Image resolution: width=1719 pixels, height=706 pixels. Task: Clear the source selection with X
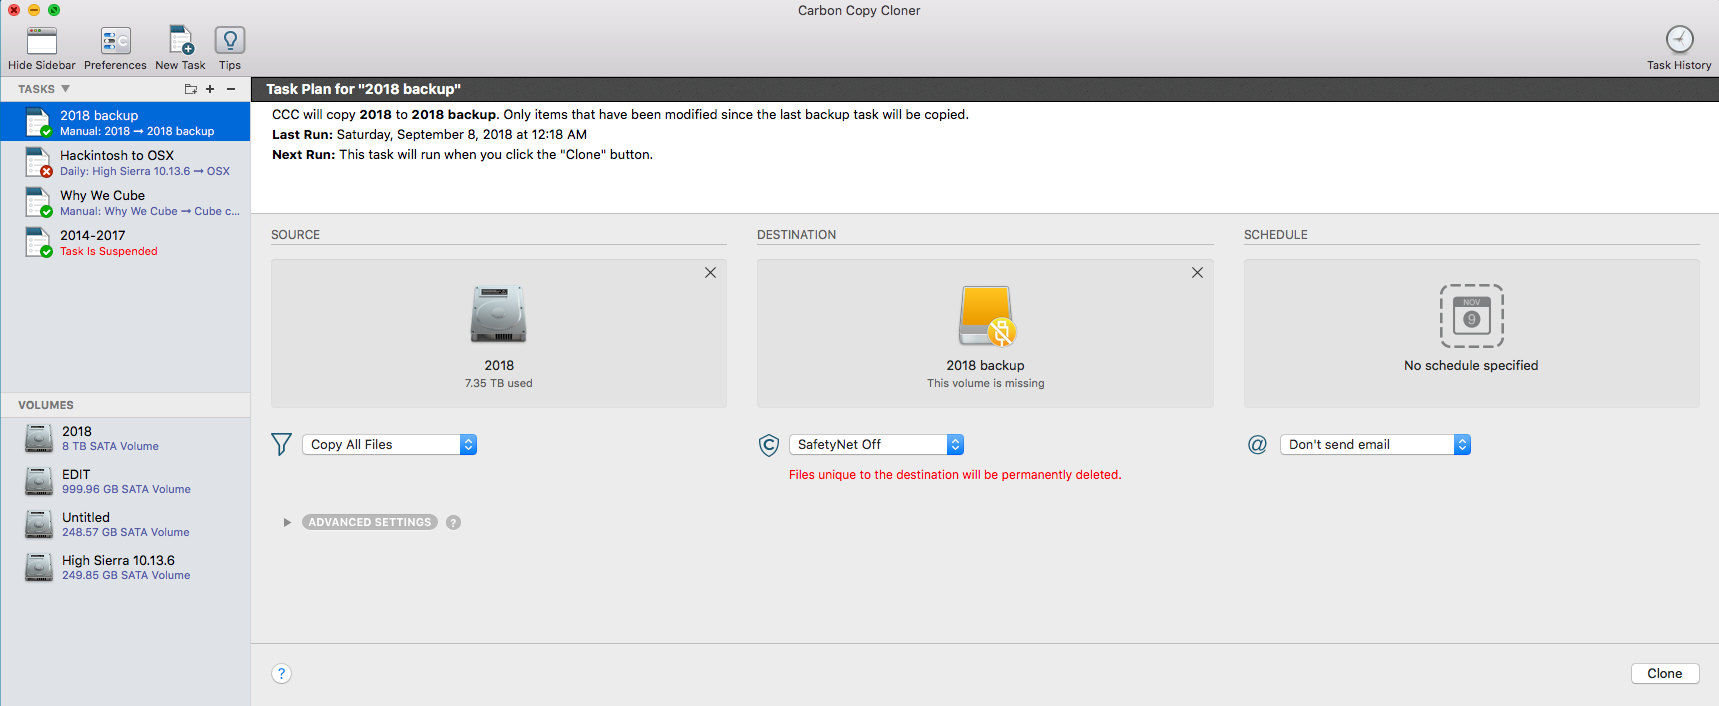(x=710, y=272)
